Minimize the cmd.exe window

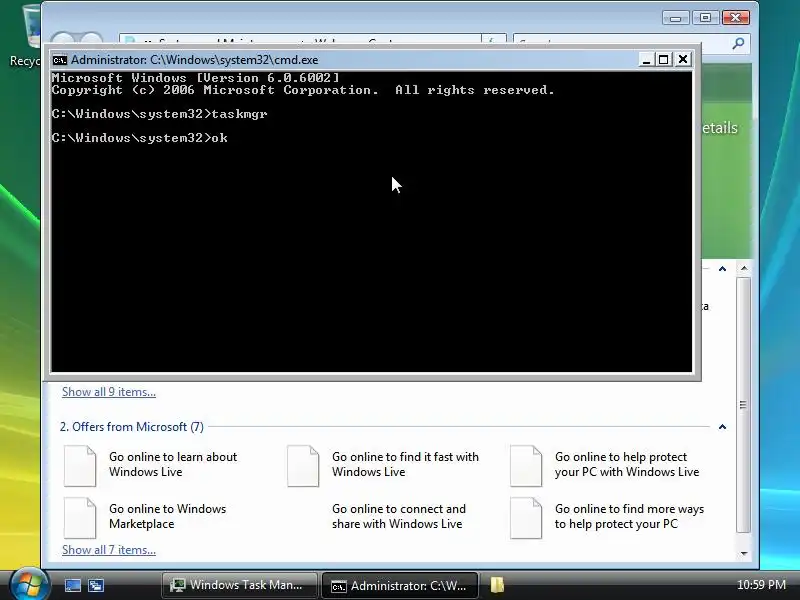point(646,60)
